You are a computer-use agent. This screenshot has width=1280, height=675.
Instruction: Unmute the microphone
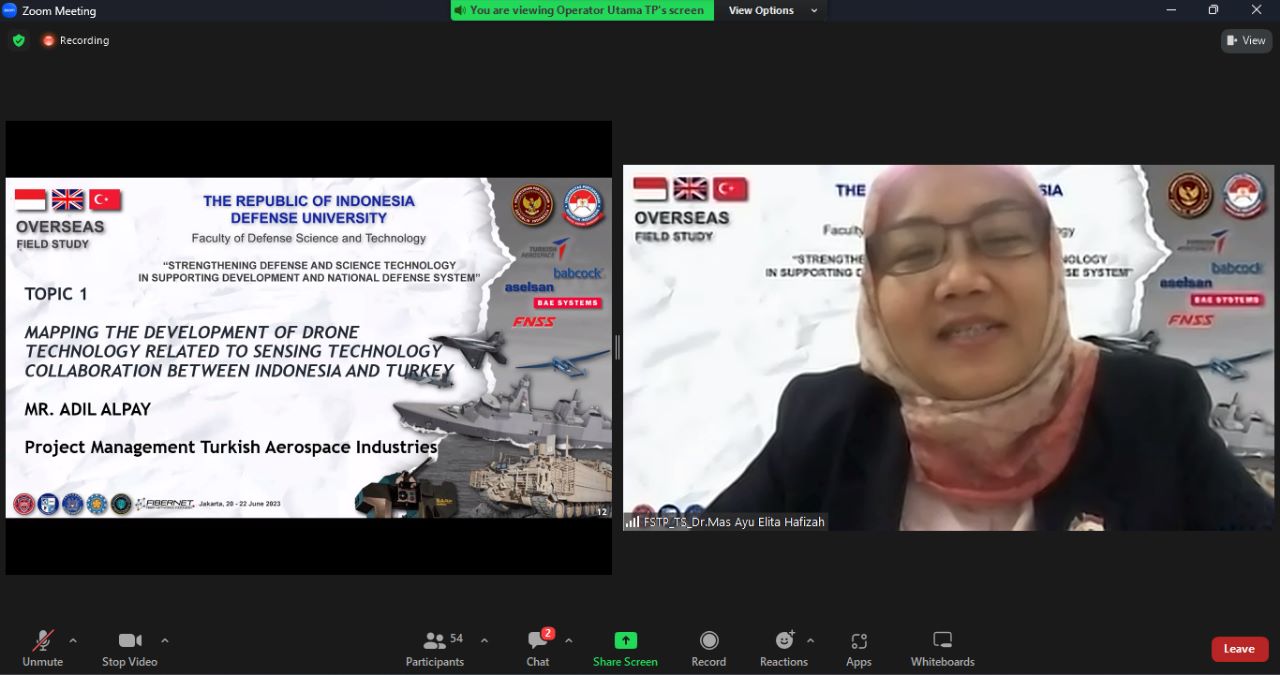click(x=42, y=648)
